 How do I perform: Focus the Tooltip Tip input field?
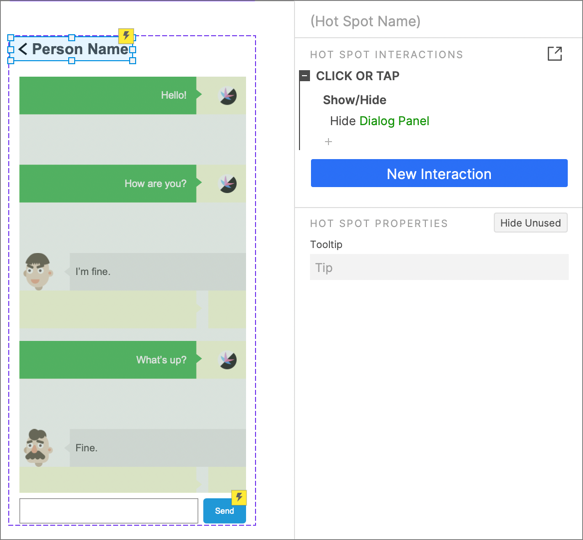tap(439, 267)
